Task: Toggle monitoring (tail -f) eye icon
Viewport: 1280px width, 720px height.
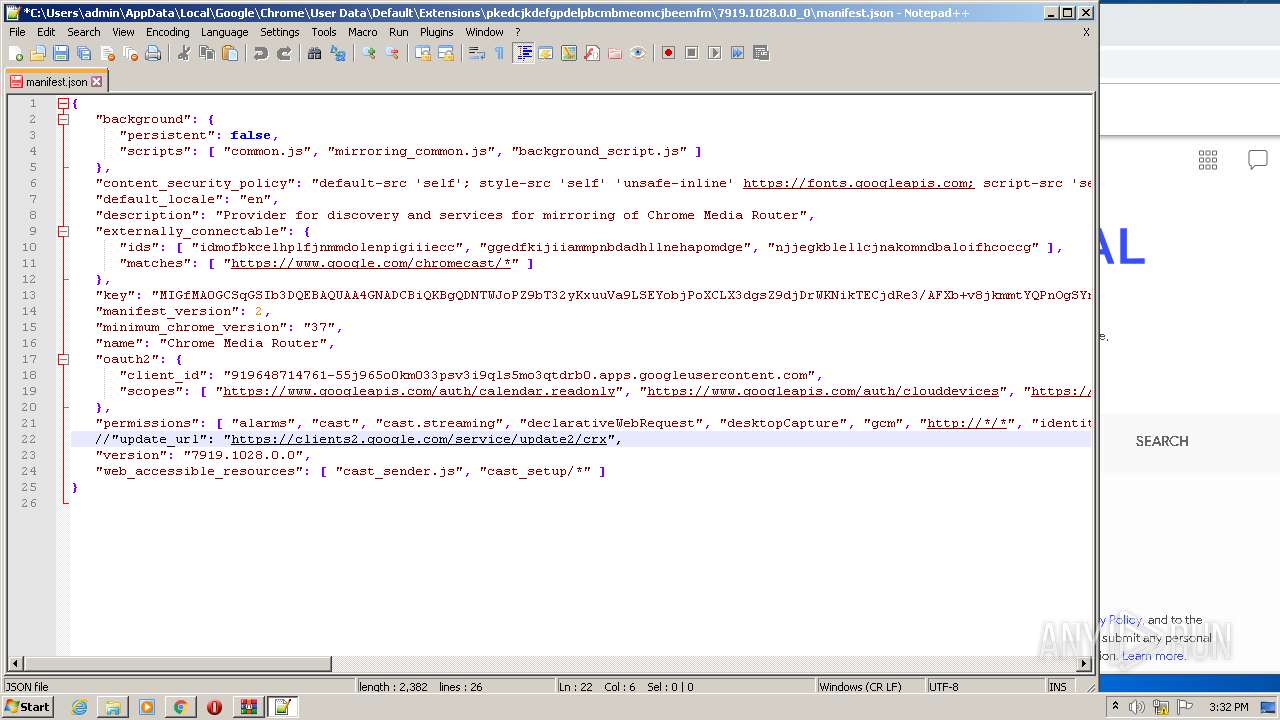Action: click(x=638, y=53)
